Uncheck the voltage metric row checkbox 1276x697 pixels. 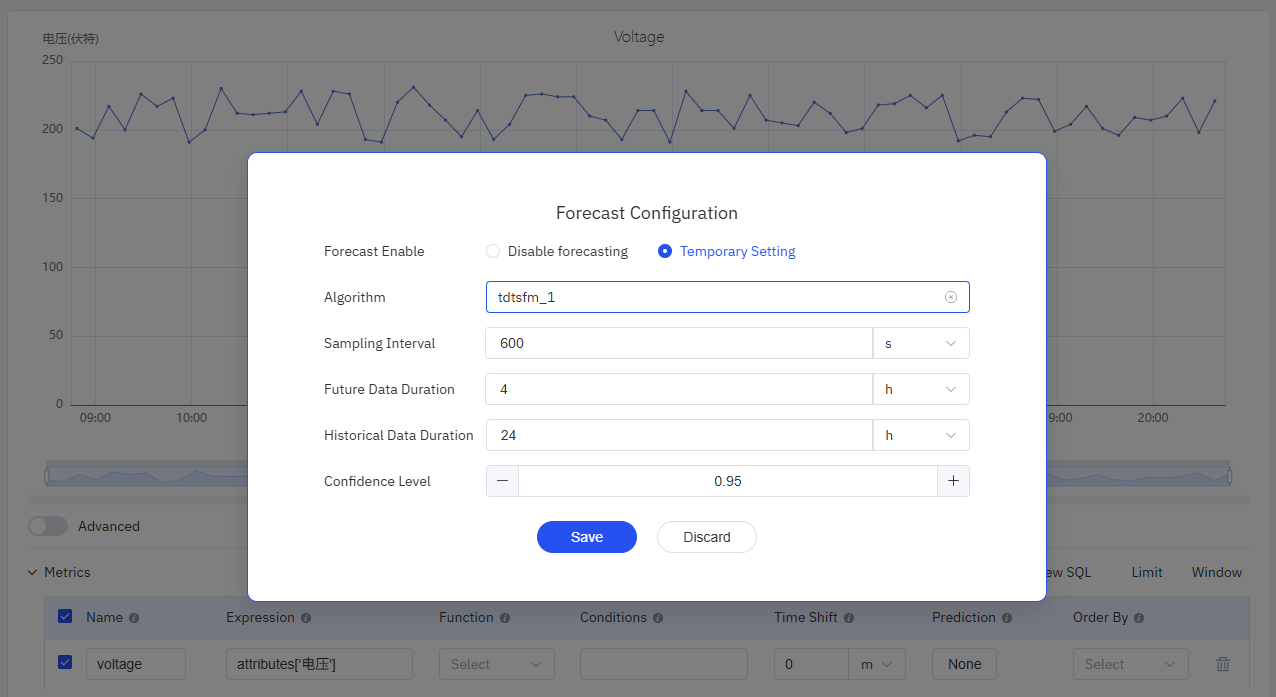pyautogui.click(x=65, y=662)
